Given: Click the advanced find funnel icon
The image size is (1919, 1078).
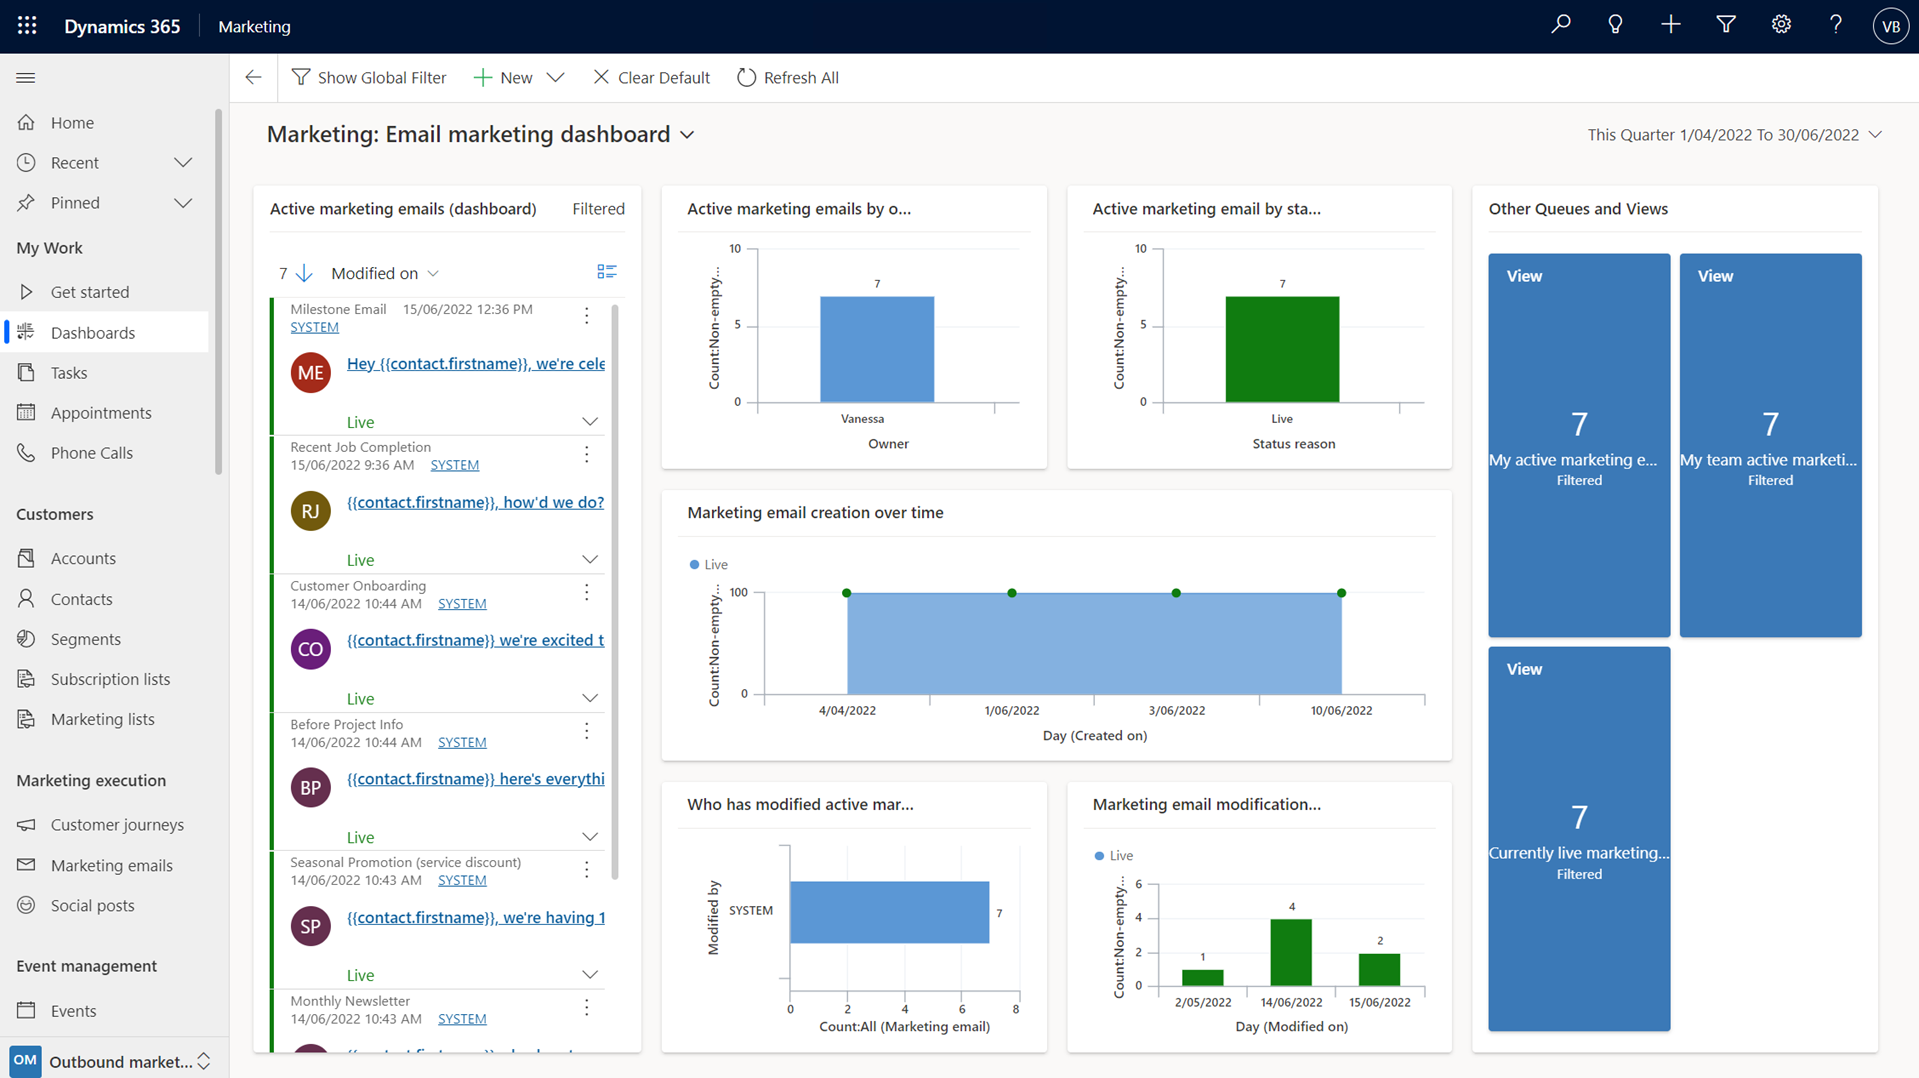Looking at the screenshot, I should pos(1726,26).
